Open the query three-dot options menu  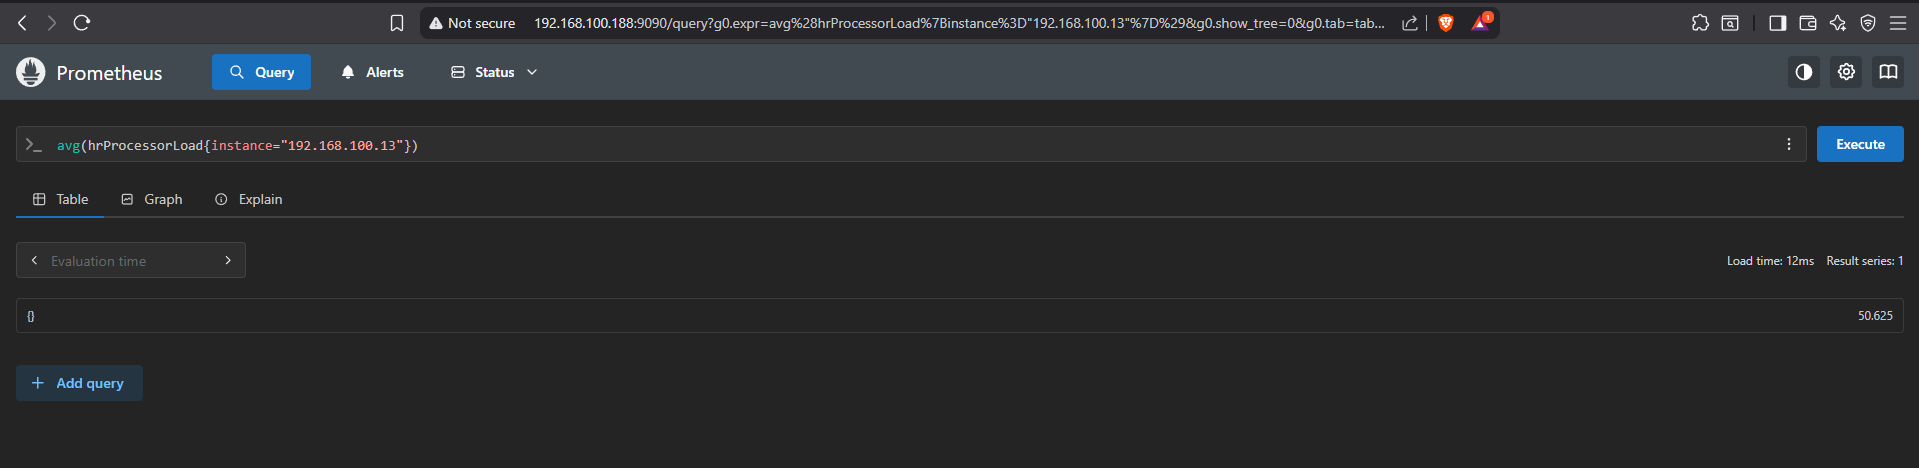[x=1789, y=145]
